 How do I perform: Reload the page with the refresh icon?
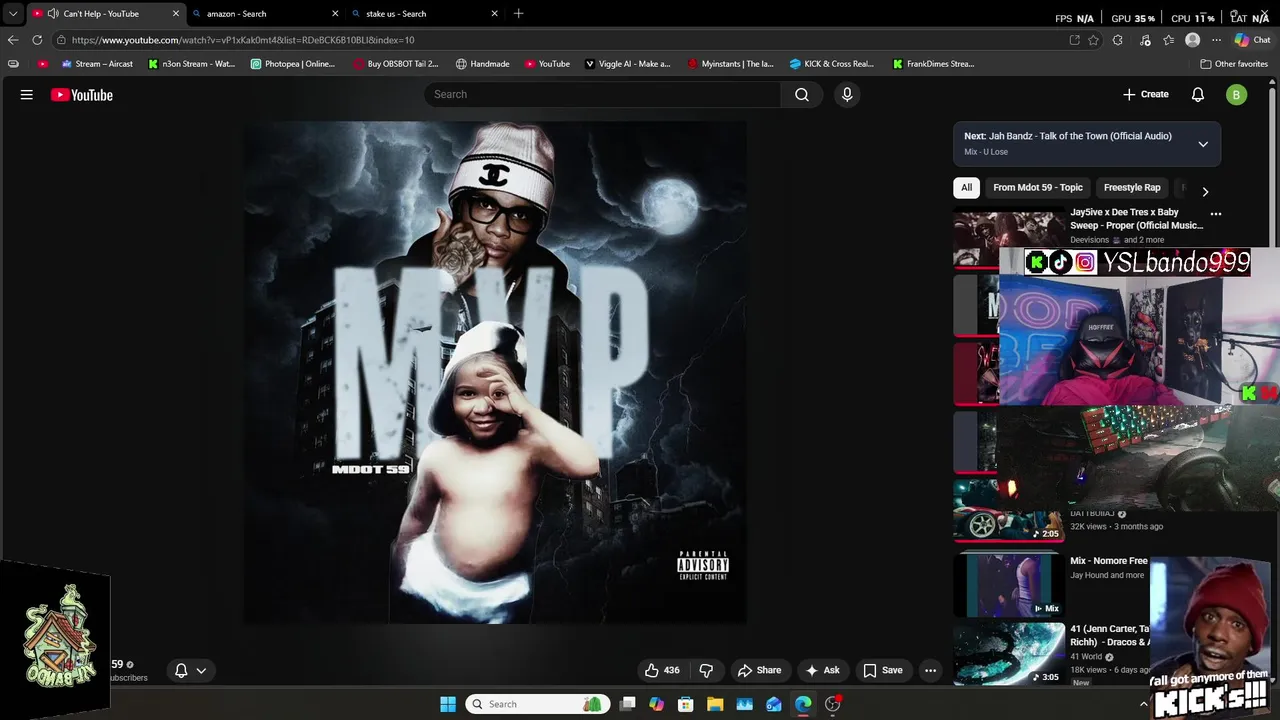(37, 40)
